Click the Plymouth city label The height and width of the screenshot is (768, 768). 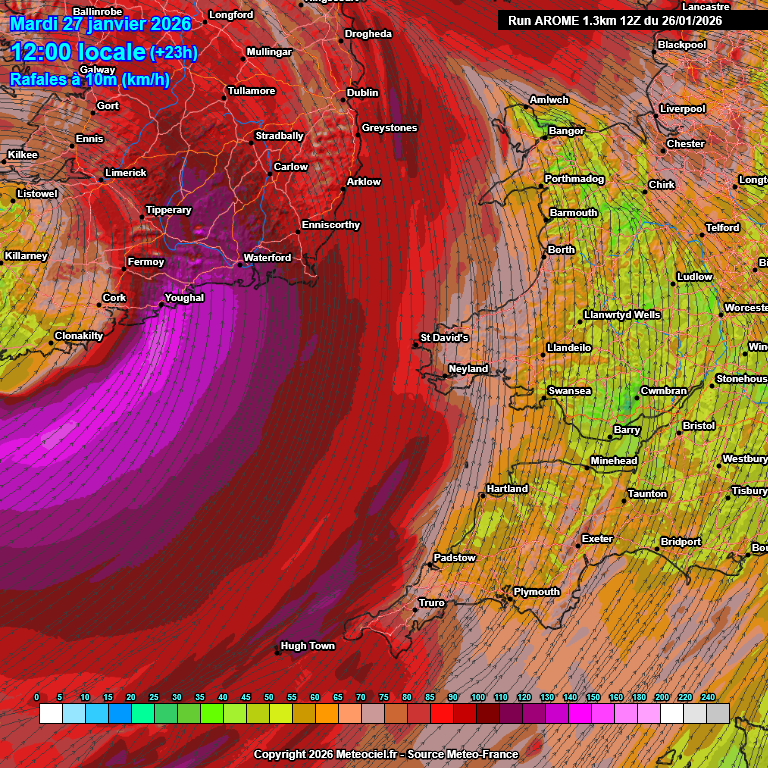click(x=537, y=592)
